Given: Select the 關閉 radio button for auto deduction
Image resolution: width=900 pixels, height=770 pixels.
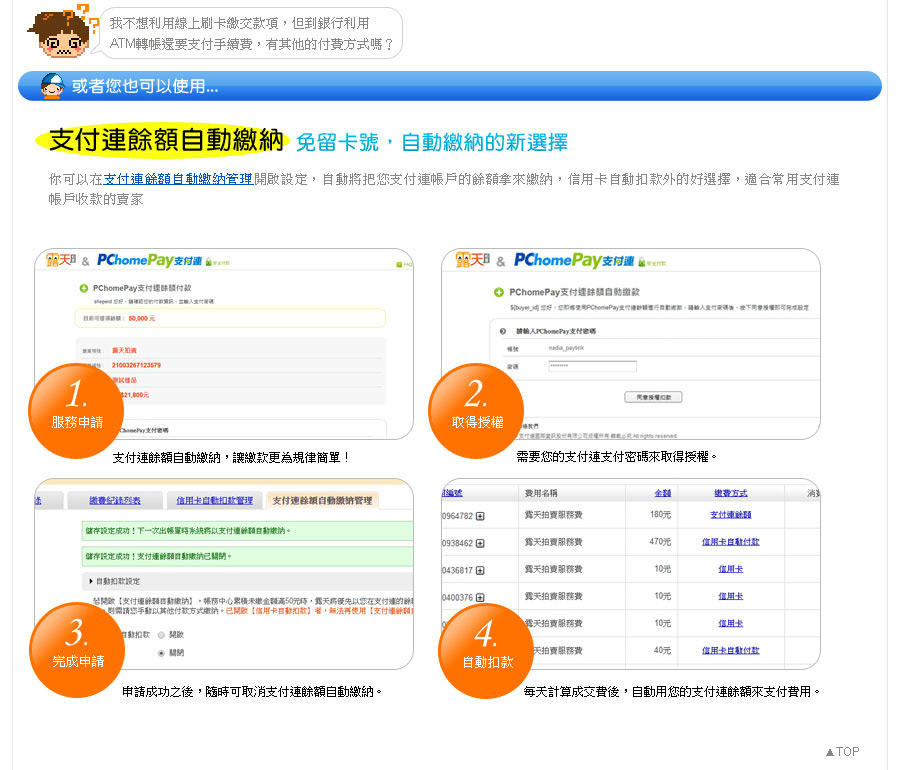Looking at the screenshot, I should tap(162, 653).
